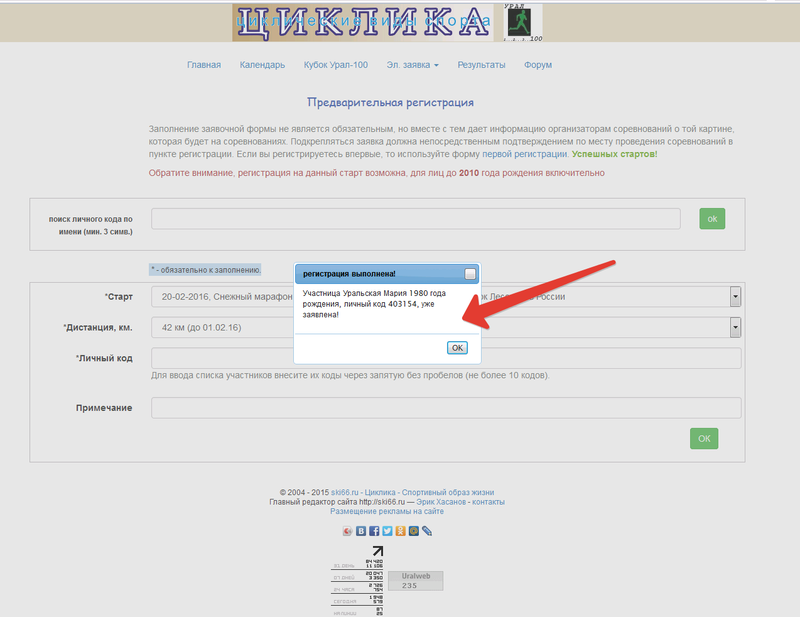Click the Циклика banner image
This screenshot has width=800, height=617.
click(x=364, y=22)
